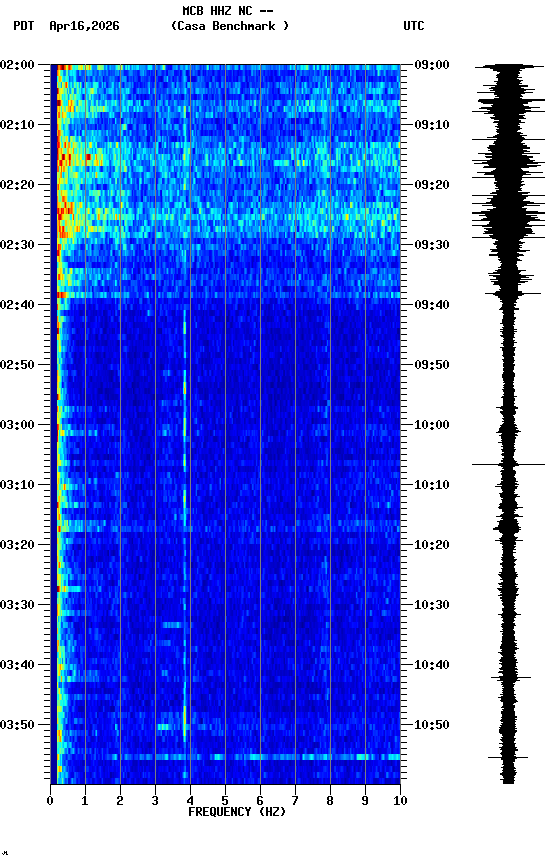Click the 10:20 UTC time label

pyautogui.click(x=432, y=545)
